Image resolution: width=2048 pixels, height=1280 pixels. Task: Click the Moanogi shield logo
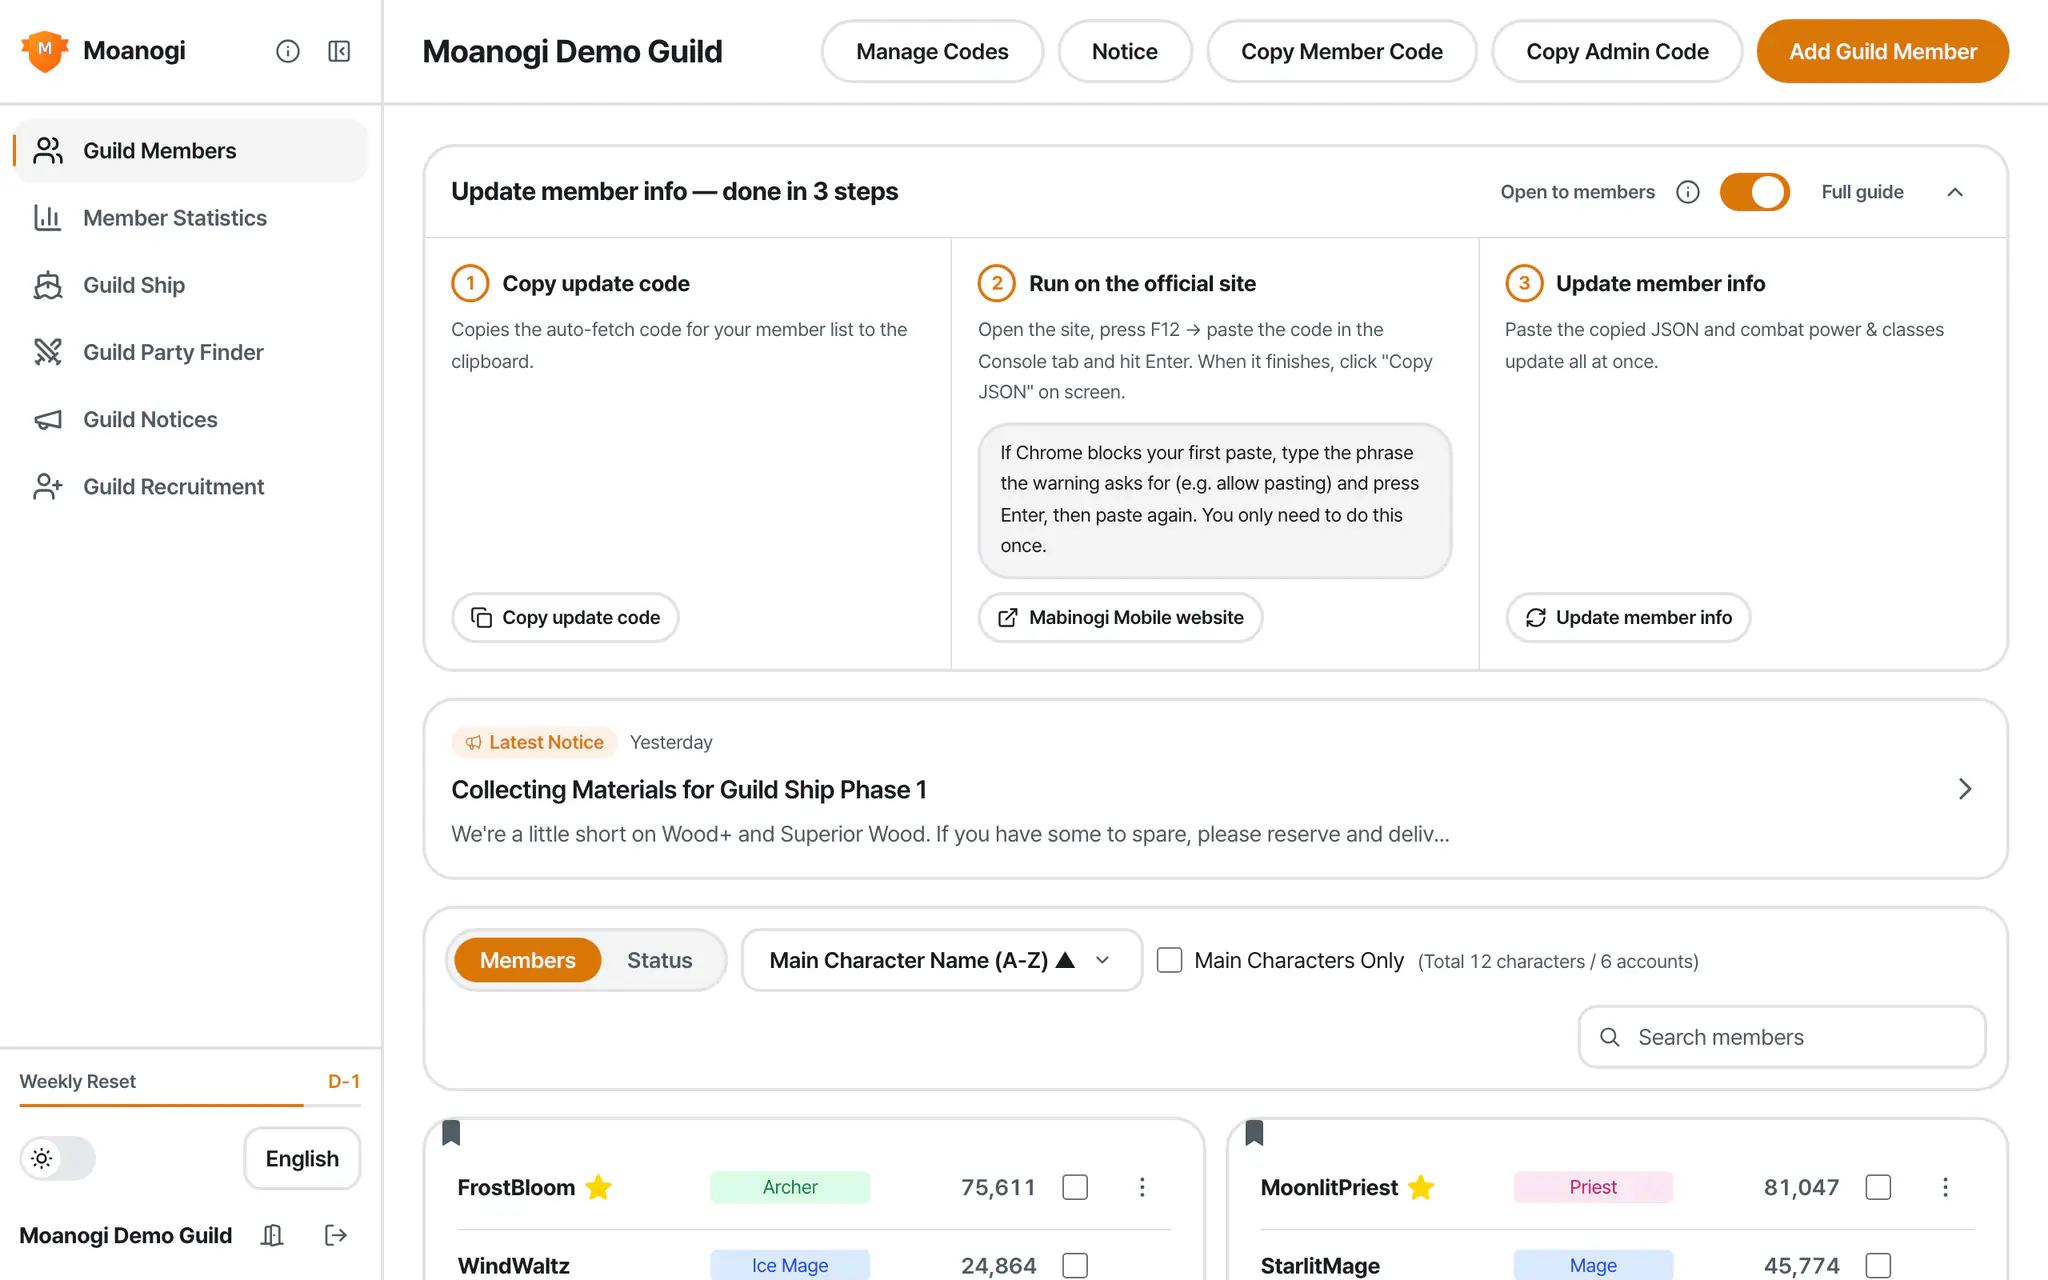tap(45, 51)
